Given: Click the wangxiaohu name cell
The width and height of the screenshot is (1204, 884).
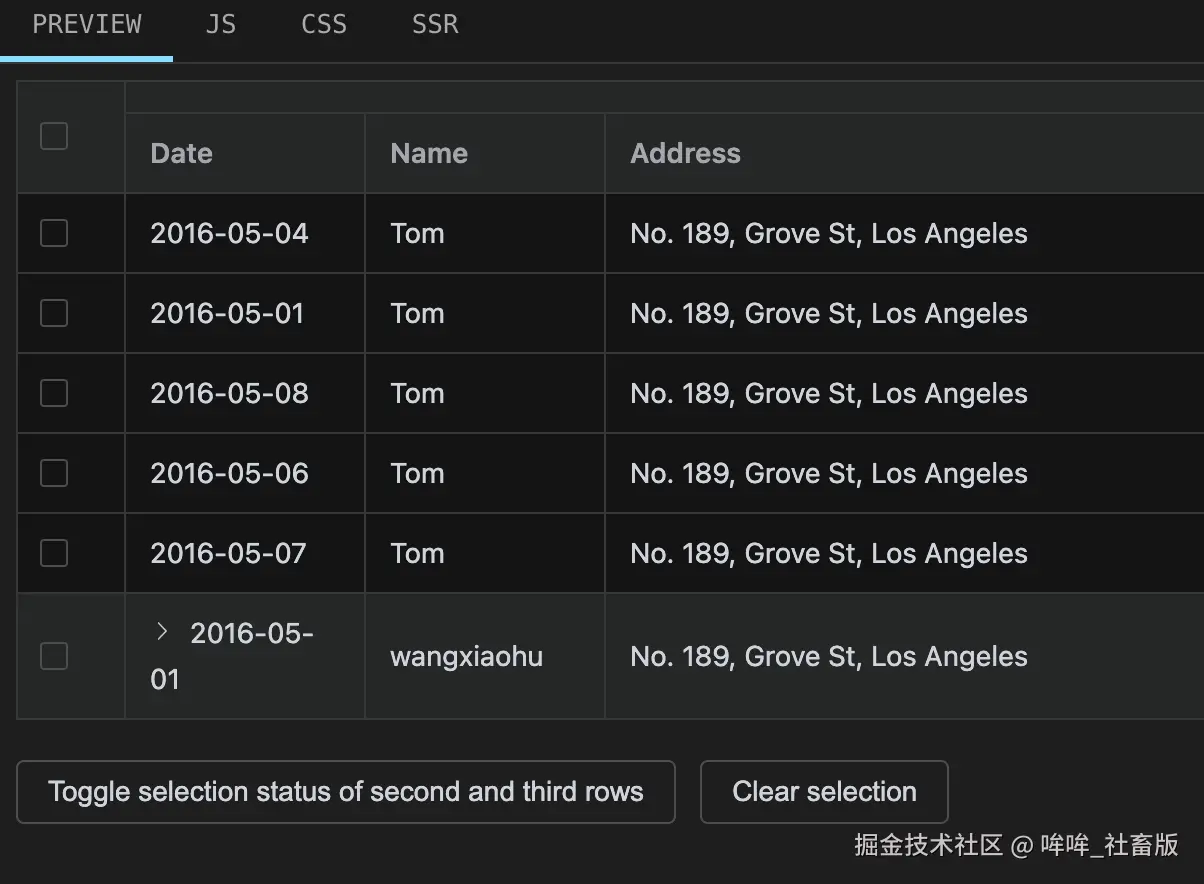Looking at the screenshot, I should click(466, 656).
